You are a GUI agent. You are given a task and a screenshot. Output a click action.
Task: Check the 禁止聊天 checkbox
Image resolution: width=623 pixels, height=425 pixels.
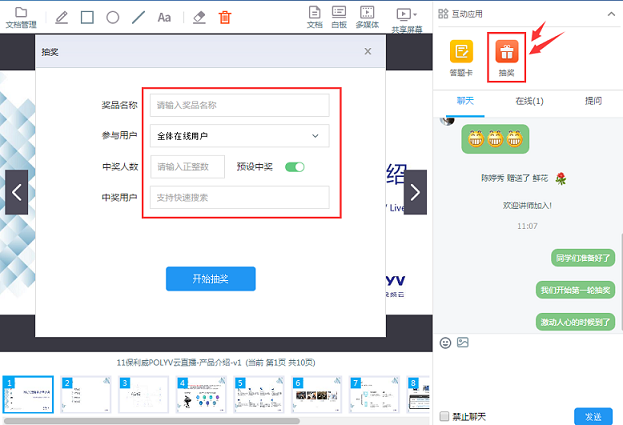pos(445,416)
